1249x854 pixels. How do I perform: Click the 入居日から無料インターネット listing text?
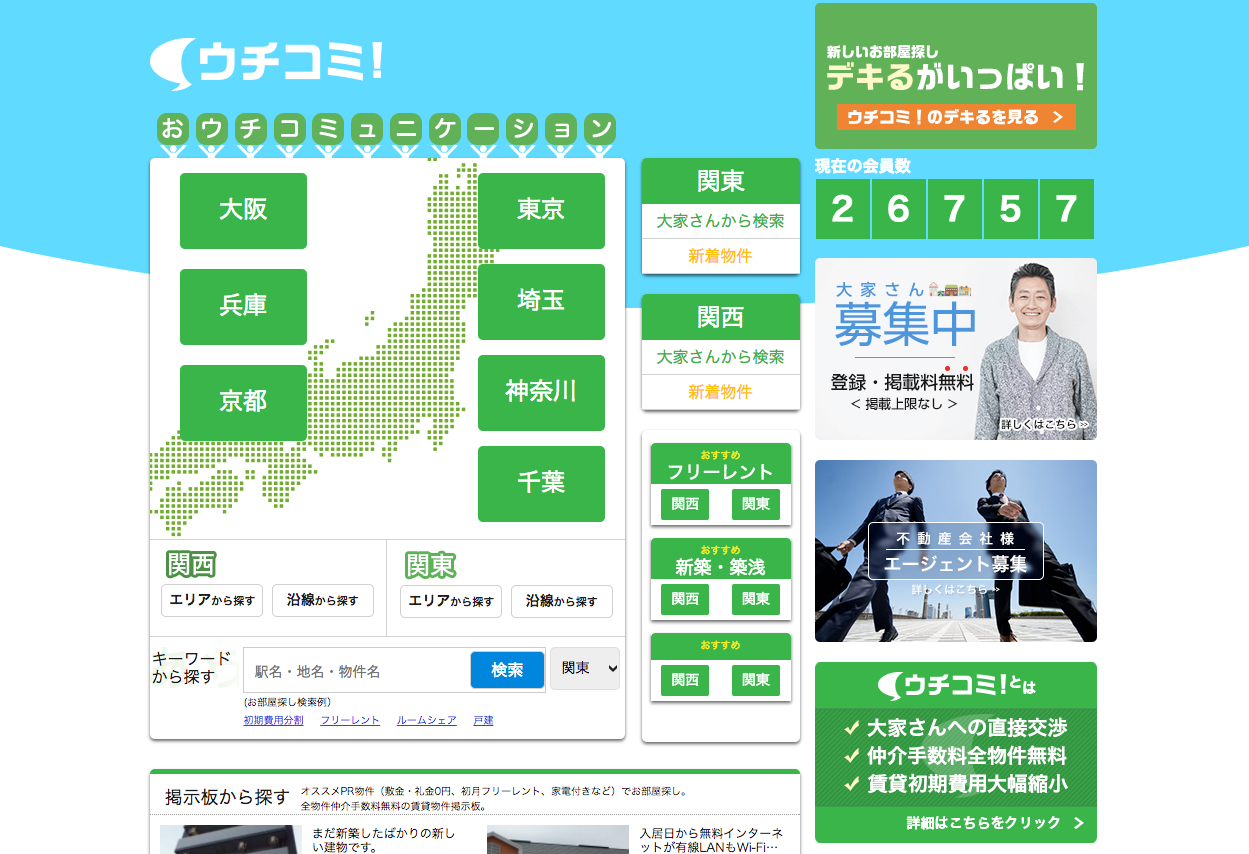(711, 840)
